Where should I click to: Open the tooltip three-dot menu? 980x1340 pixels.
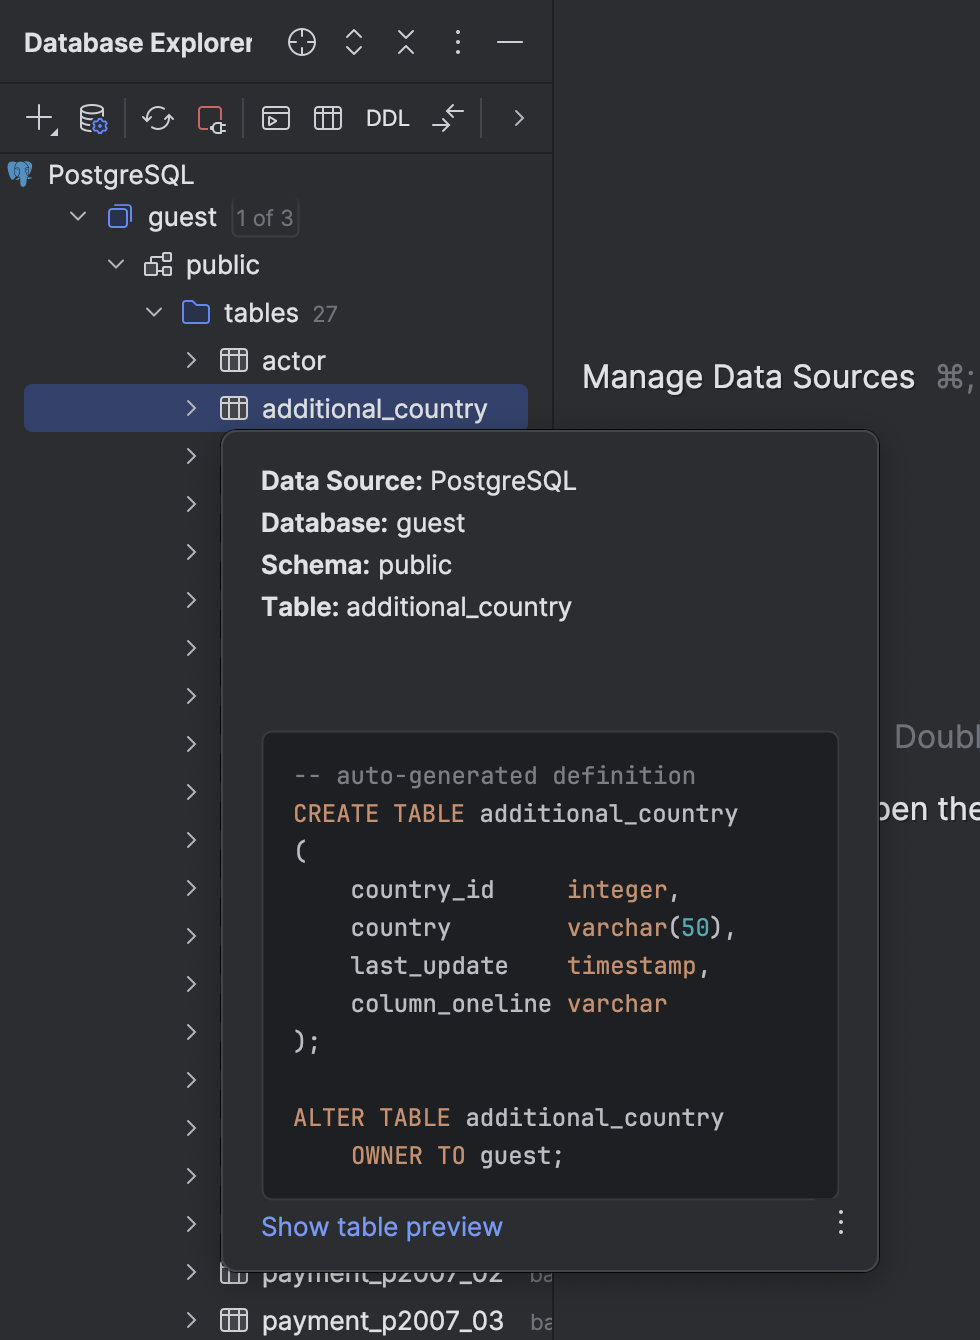(x=840, y=1222)
